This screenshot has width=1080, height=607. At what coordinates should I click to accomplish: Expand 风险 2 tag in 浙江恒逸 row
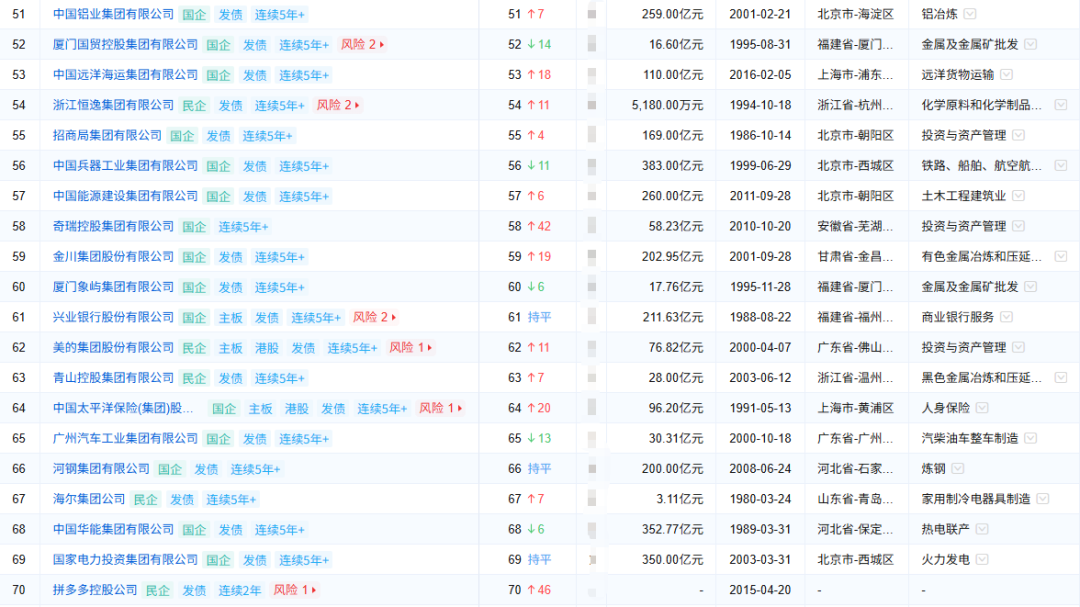pyautogui.click(x=338, y=105)
